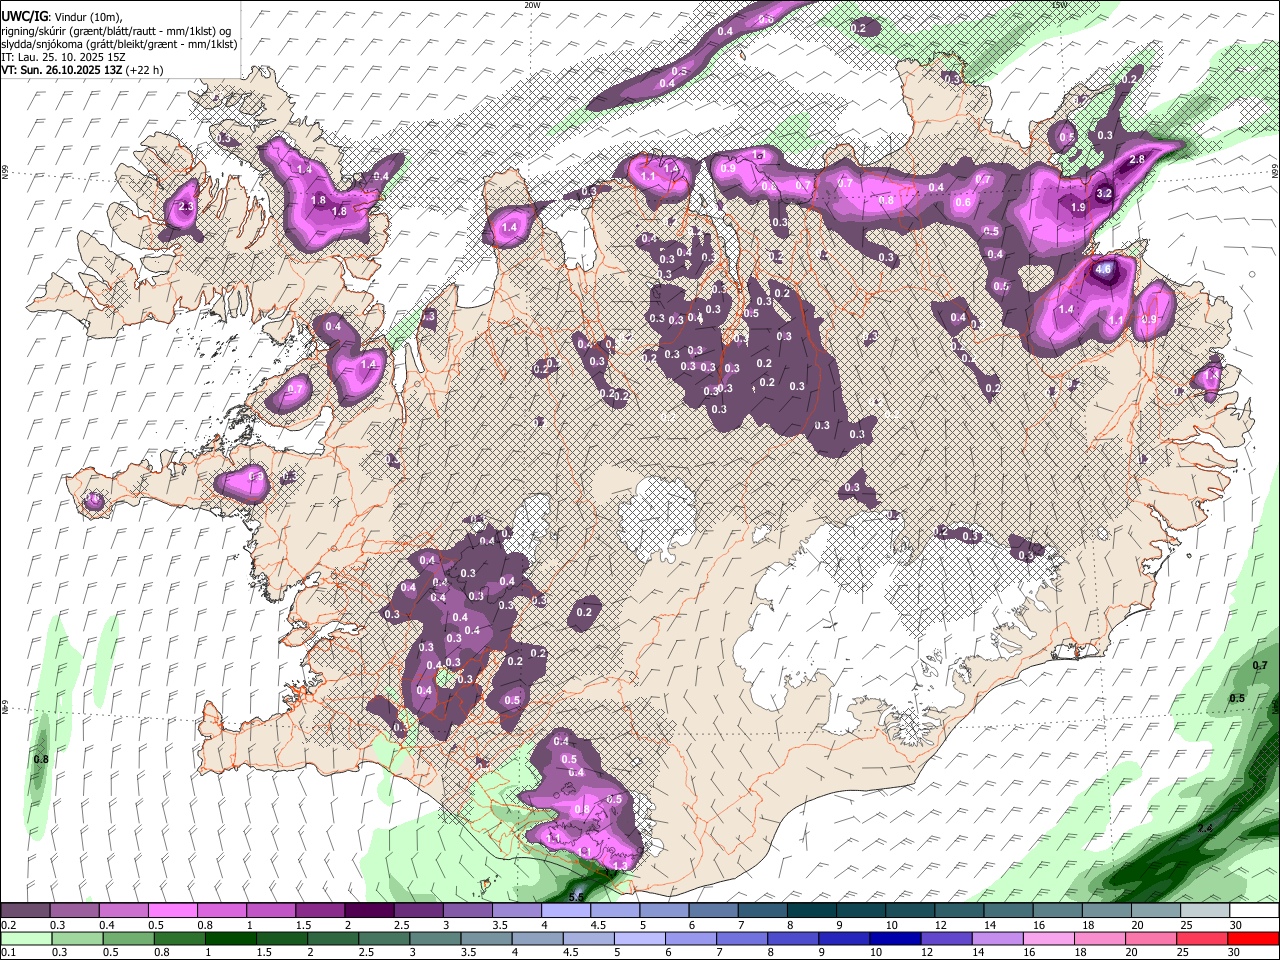Click the grey-purple swatch between 0.2 and 0.3 in the top legend
Viewport: 1280px width, 960px height.
(26, 911)
